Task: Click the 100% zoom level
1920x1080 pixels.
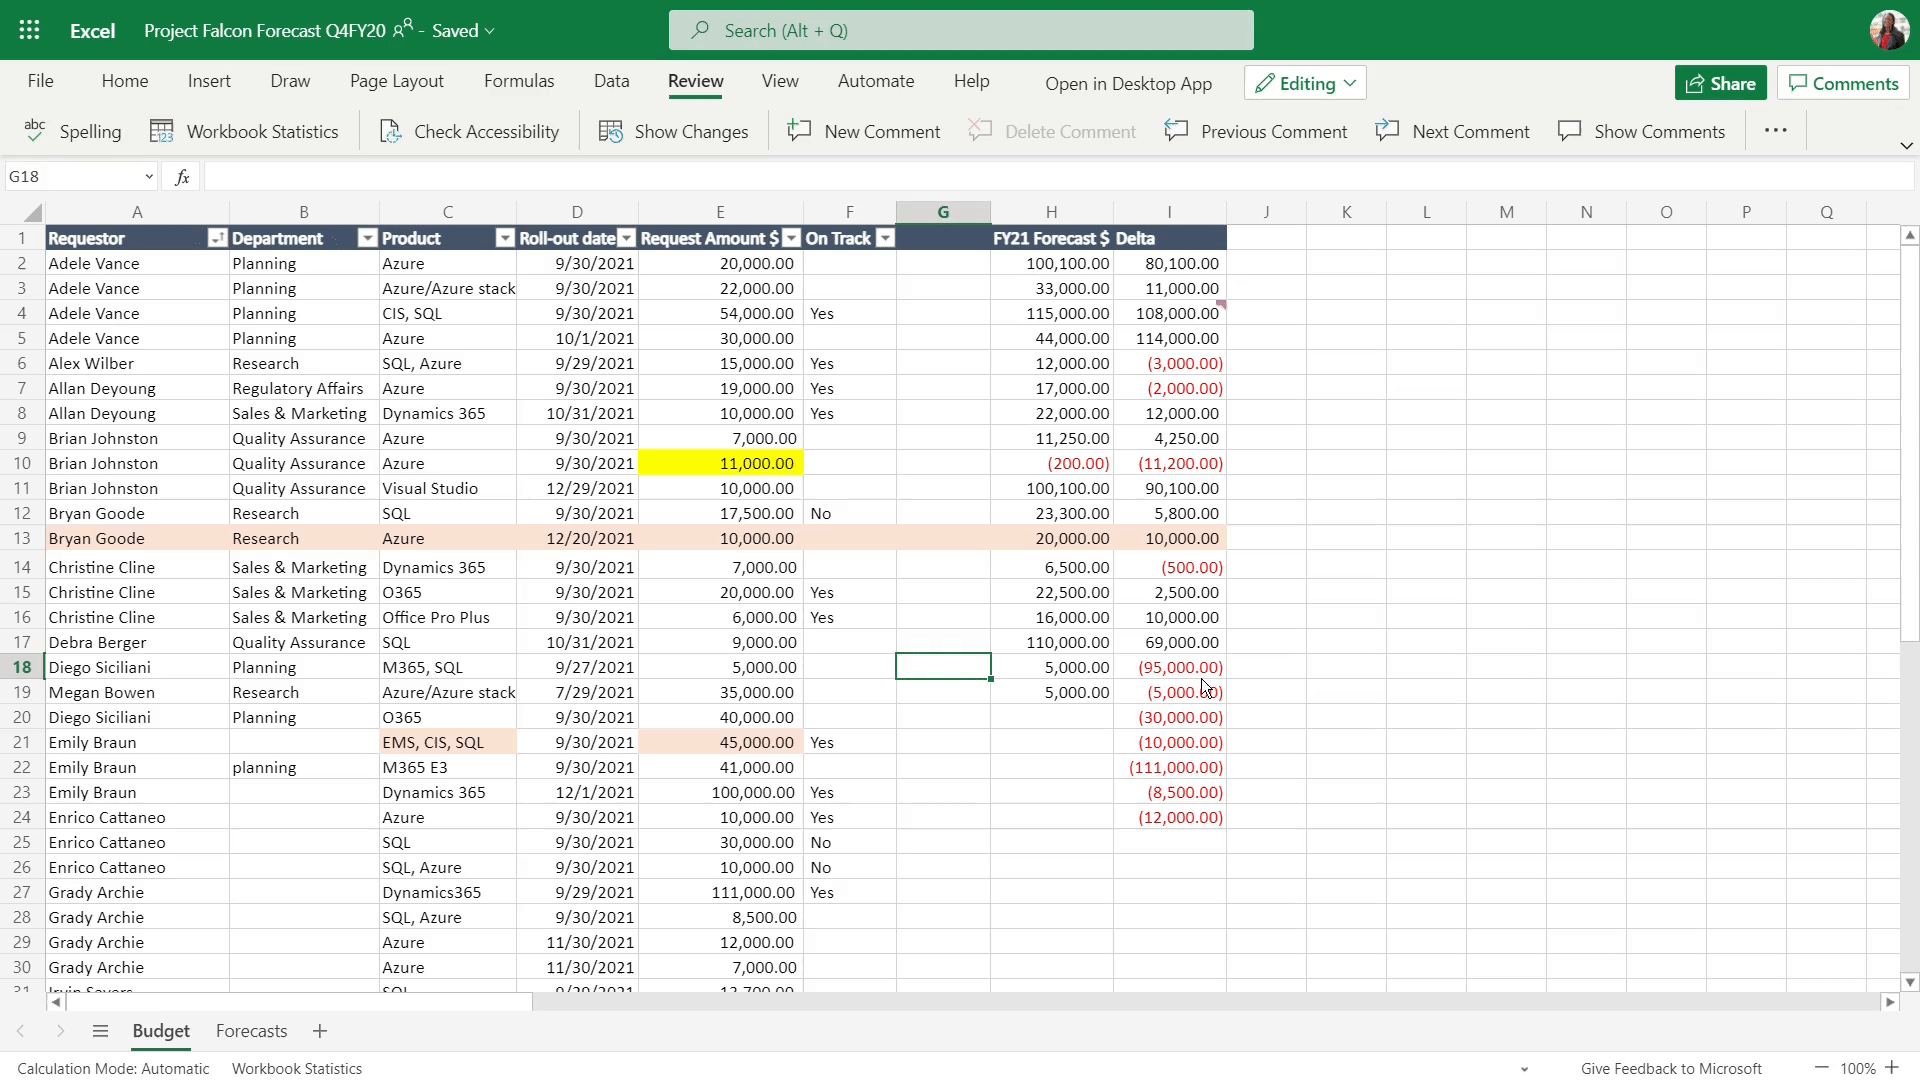Action: click(1857, 1068)
